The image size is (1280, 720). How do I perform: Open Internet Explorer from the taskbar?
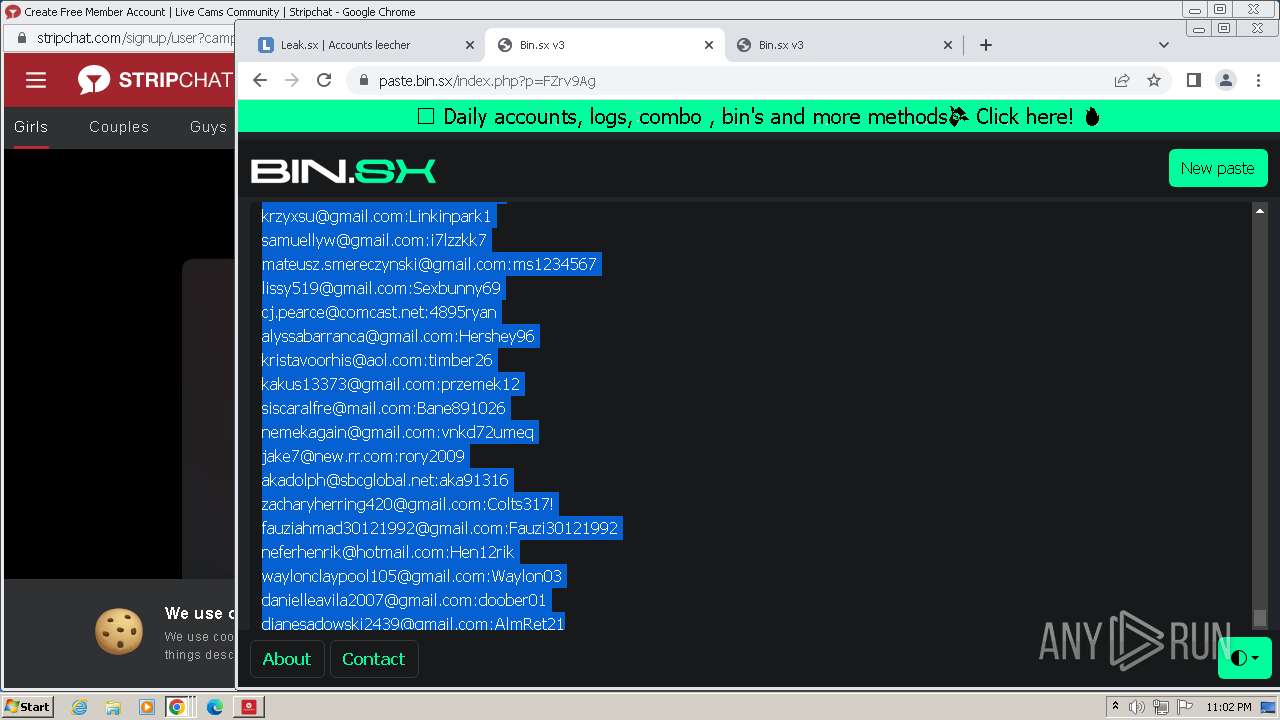79,707
